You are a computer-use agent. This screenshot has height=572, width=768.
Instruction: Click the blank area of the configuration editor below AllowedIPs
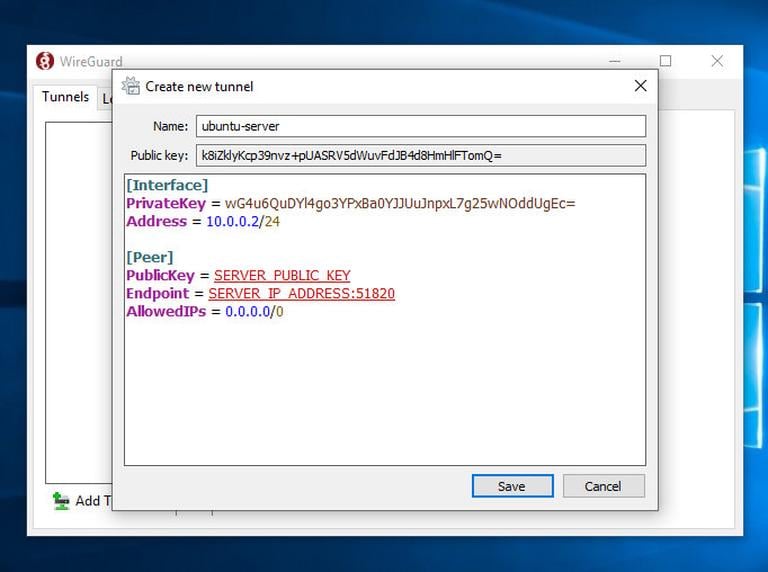pos(385,392)
